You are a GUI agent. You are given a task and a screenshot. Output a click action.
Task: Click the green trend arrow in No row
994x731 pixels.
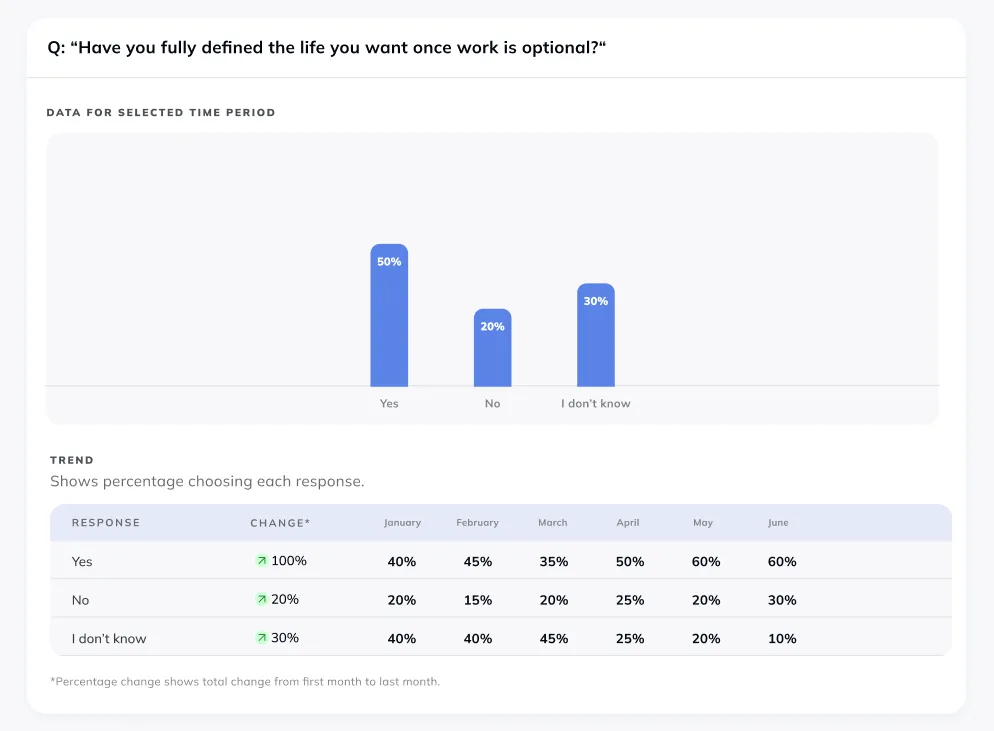click(x=262, y=599)
